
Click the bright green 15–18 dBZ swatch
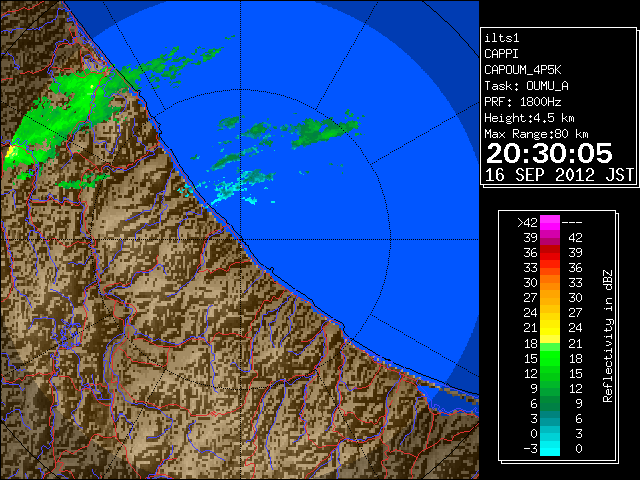coord(550,358)
